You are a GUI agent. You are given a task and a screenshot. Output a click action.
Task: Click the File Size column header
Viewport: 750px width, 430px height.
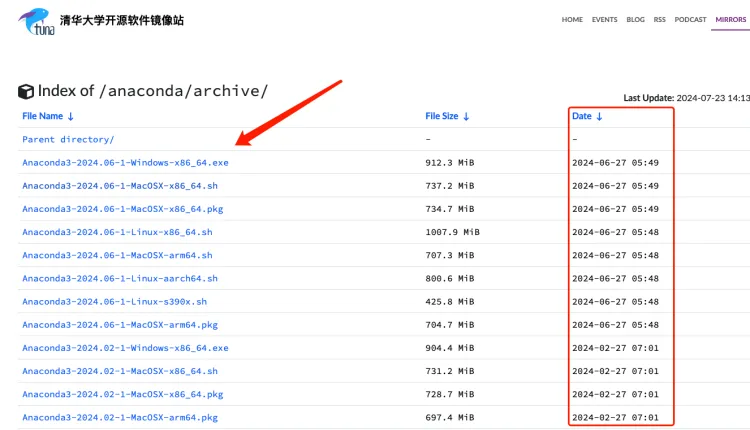point(441,116)
